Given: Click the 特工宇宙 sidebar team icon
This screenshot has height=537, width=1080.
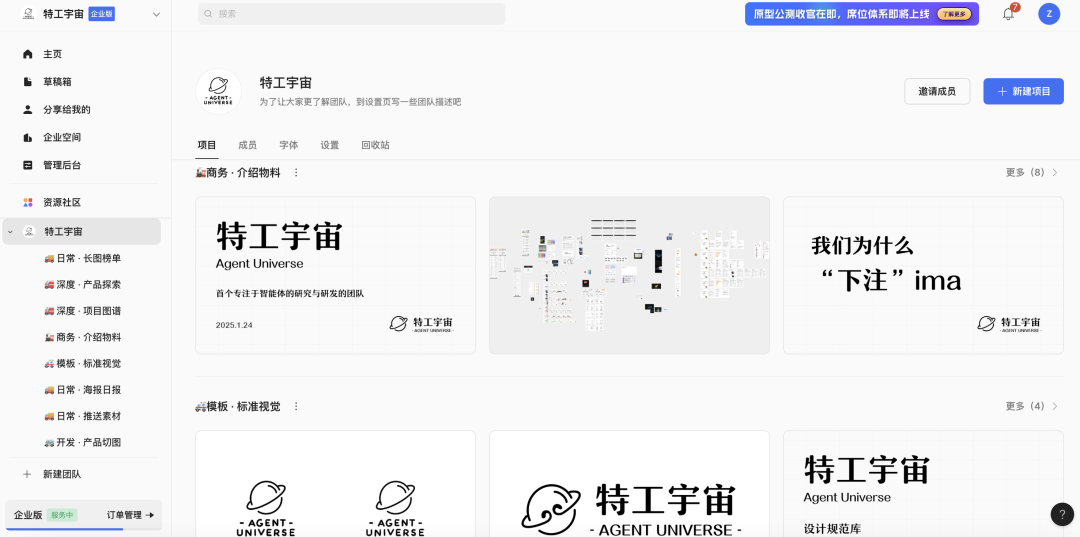Looking at the screenshot, I should [29, 232].
